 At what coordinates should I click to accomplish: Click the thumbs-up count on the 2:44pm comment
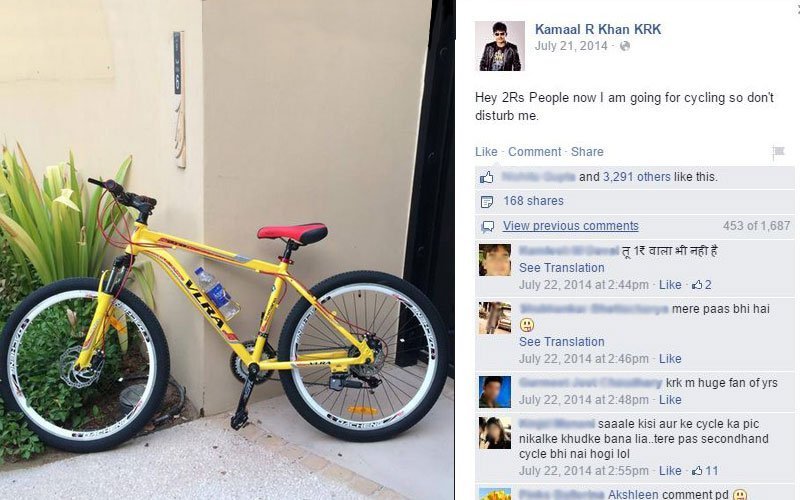(702, 285)
